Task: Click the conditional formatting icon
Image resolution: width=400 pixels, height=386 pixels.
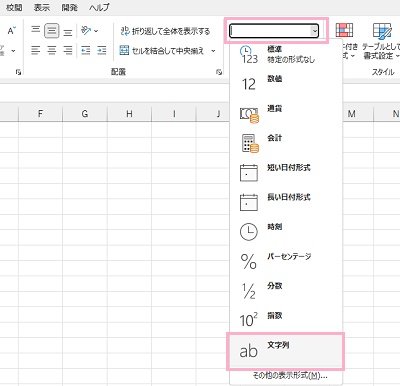Action: tap(344, 31)
